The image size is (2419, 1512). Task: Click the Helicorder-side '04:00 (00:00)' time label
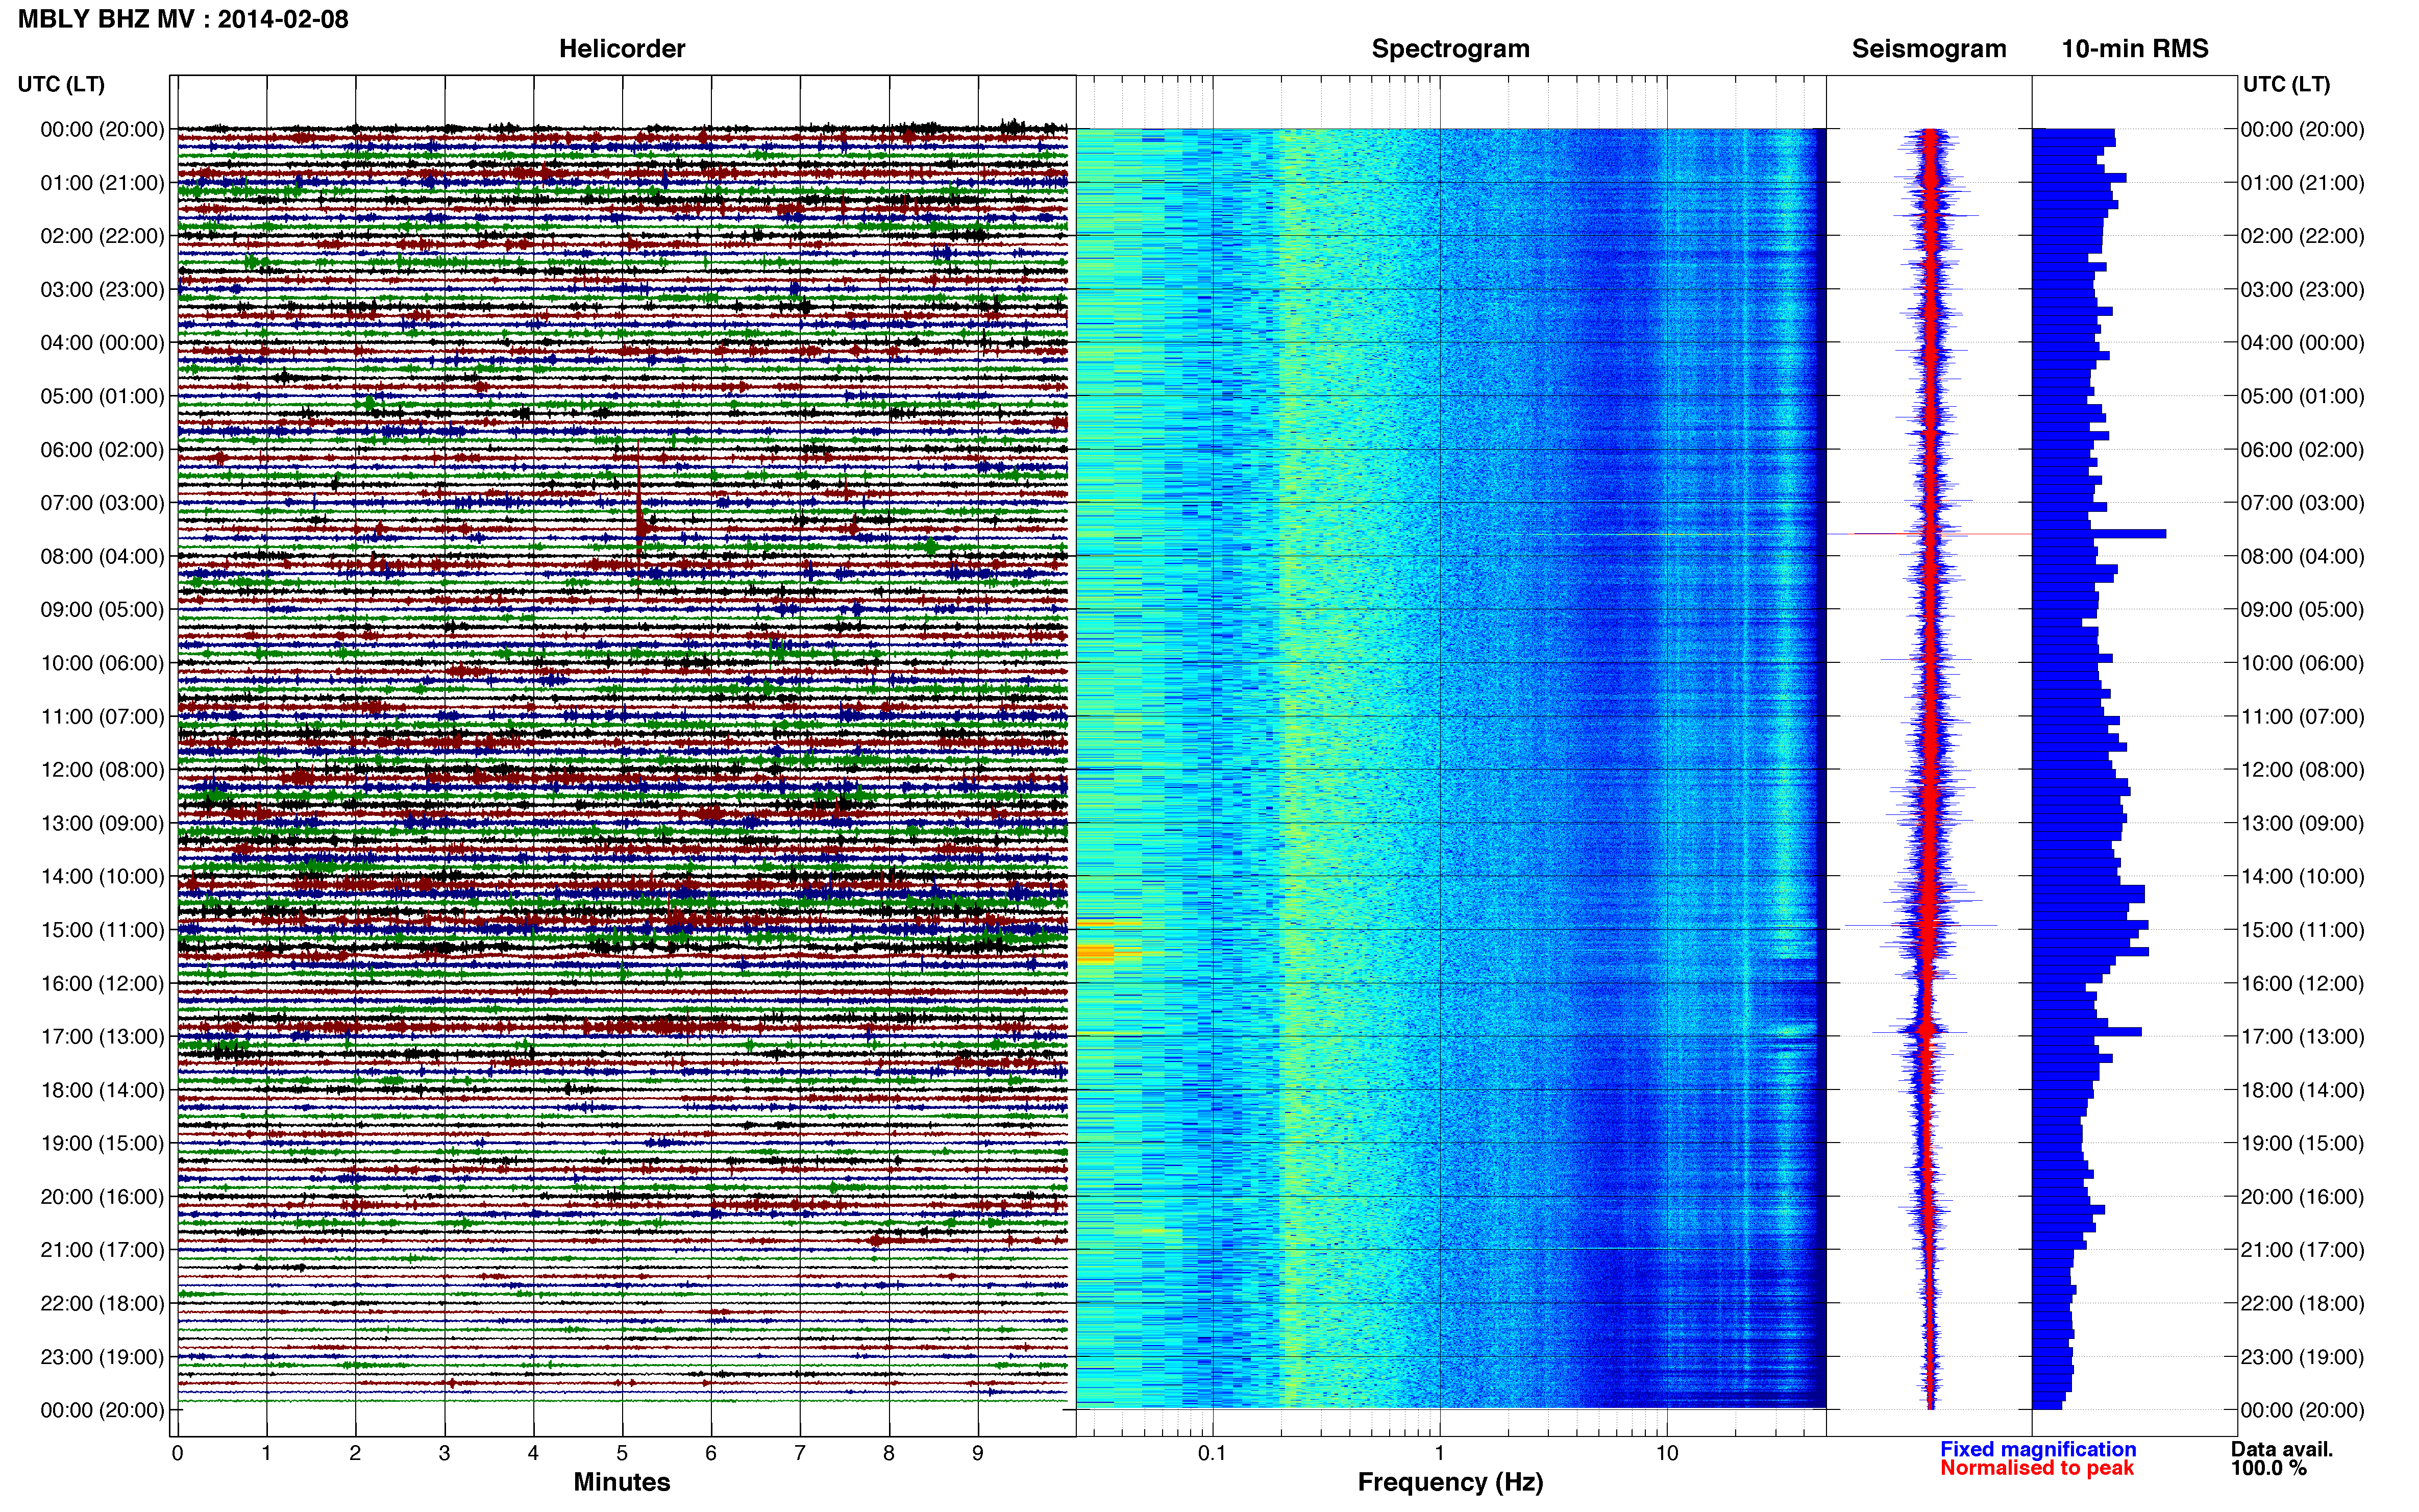point(102,343)
